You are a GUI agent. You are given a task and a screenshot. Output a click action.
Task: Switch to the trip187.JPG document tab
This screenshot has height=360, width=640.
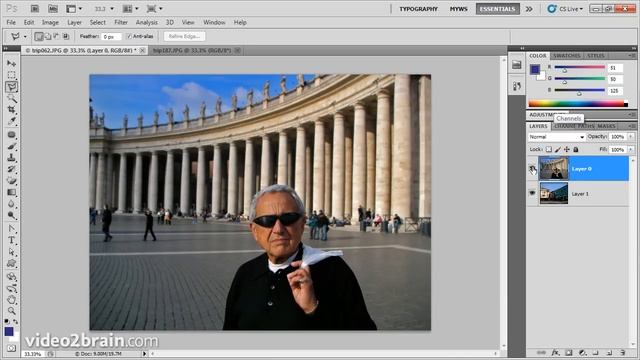(192, 50)
